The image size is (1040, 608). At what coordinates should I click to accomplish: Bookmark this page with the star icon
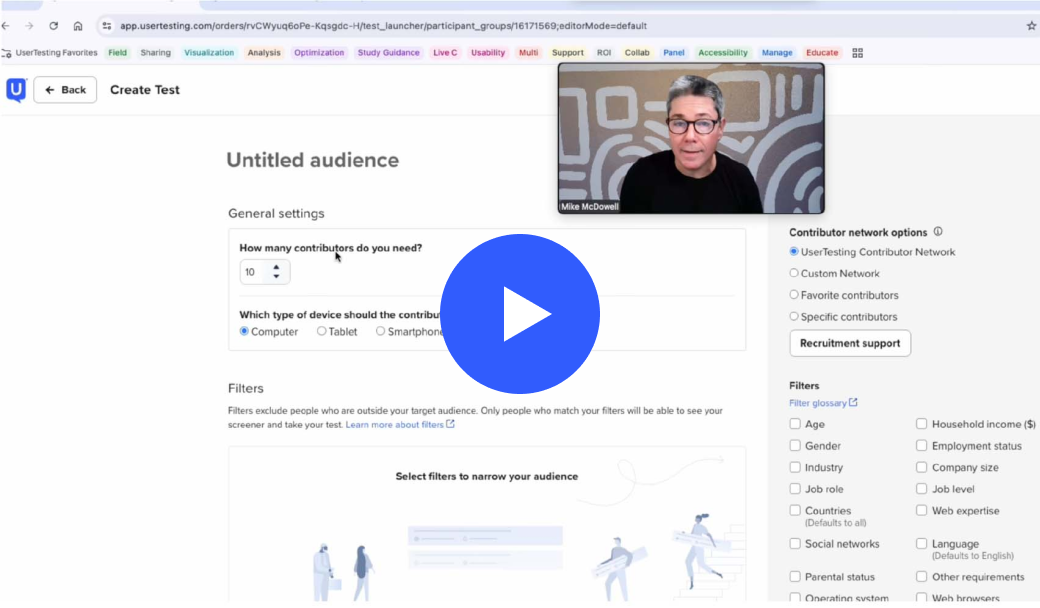tap(1031, 26)
